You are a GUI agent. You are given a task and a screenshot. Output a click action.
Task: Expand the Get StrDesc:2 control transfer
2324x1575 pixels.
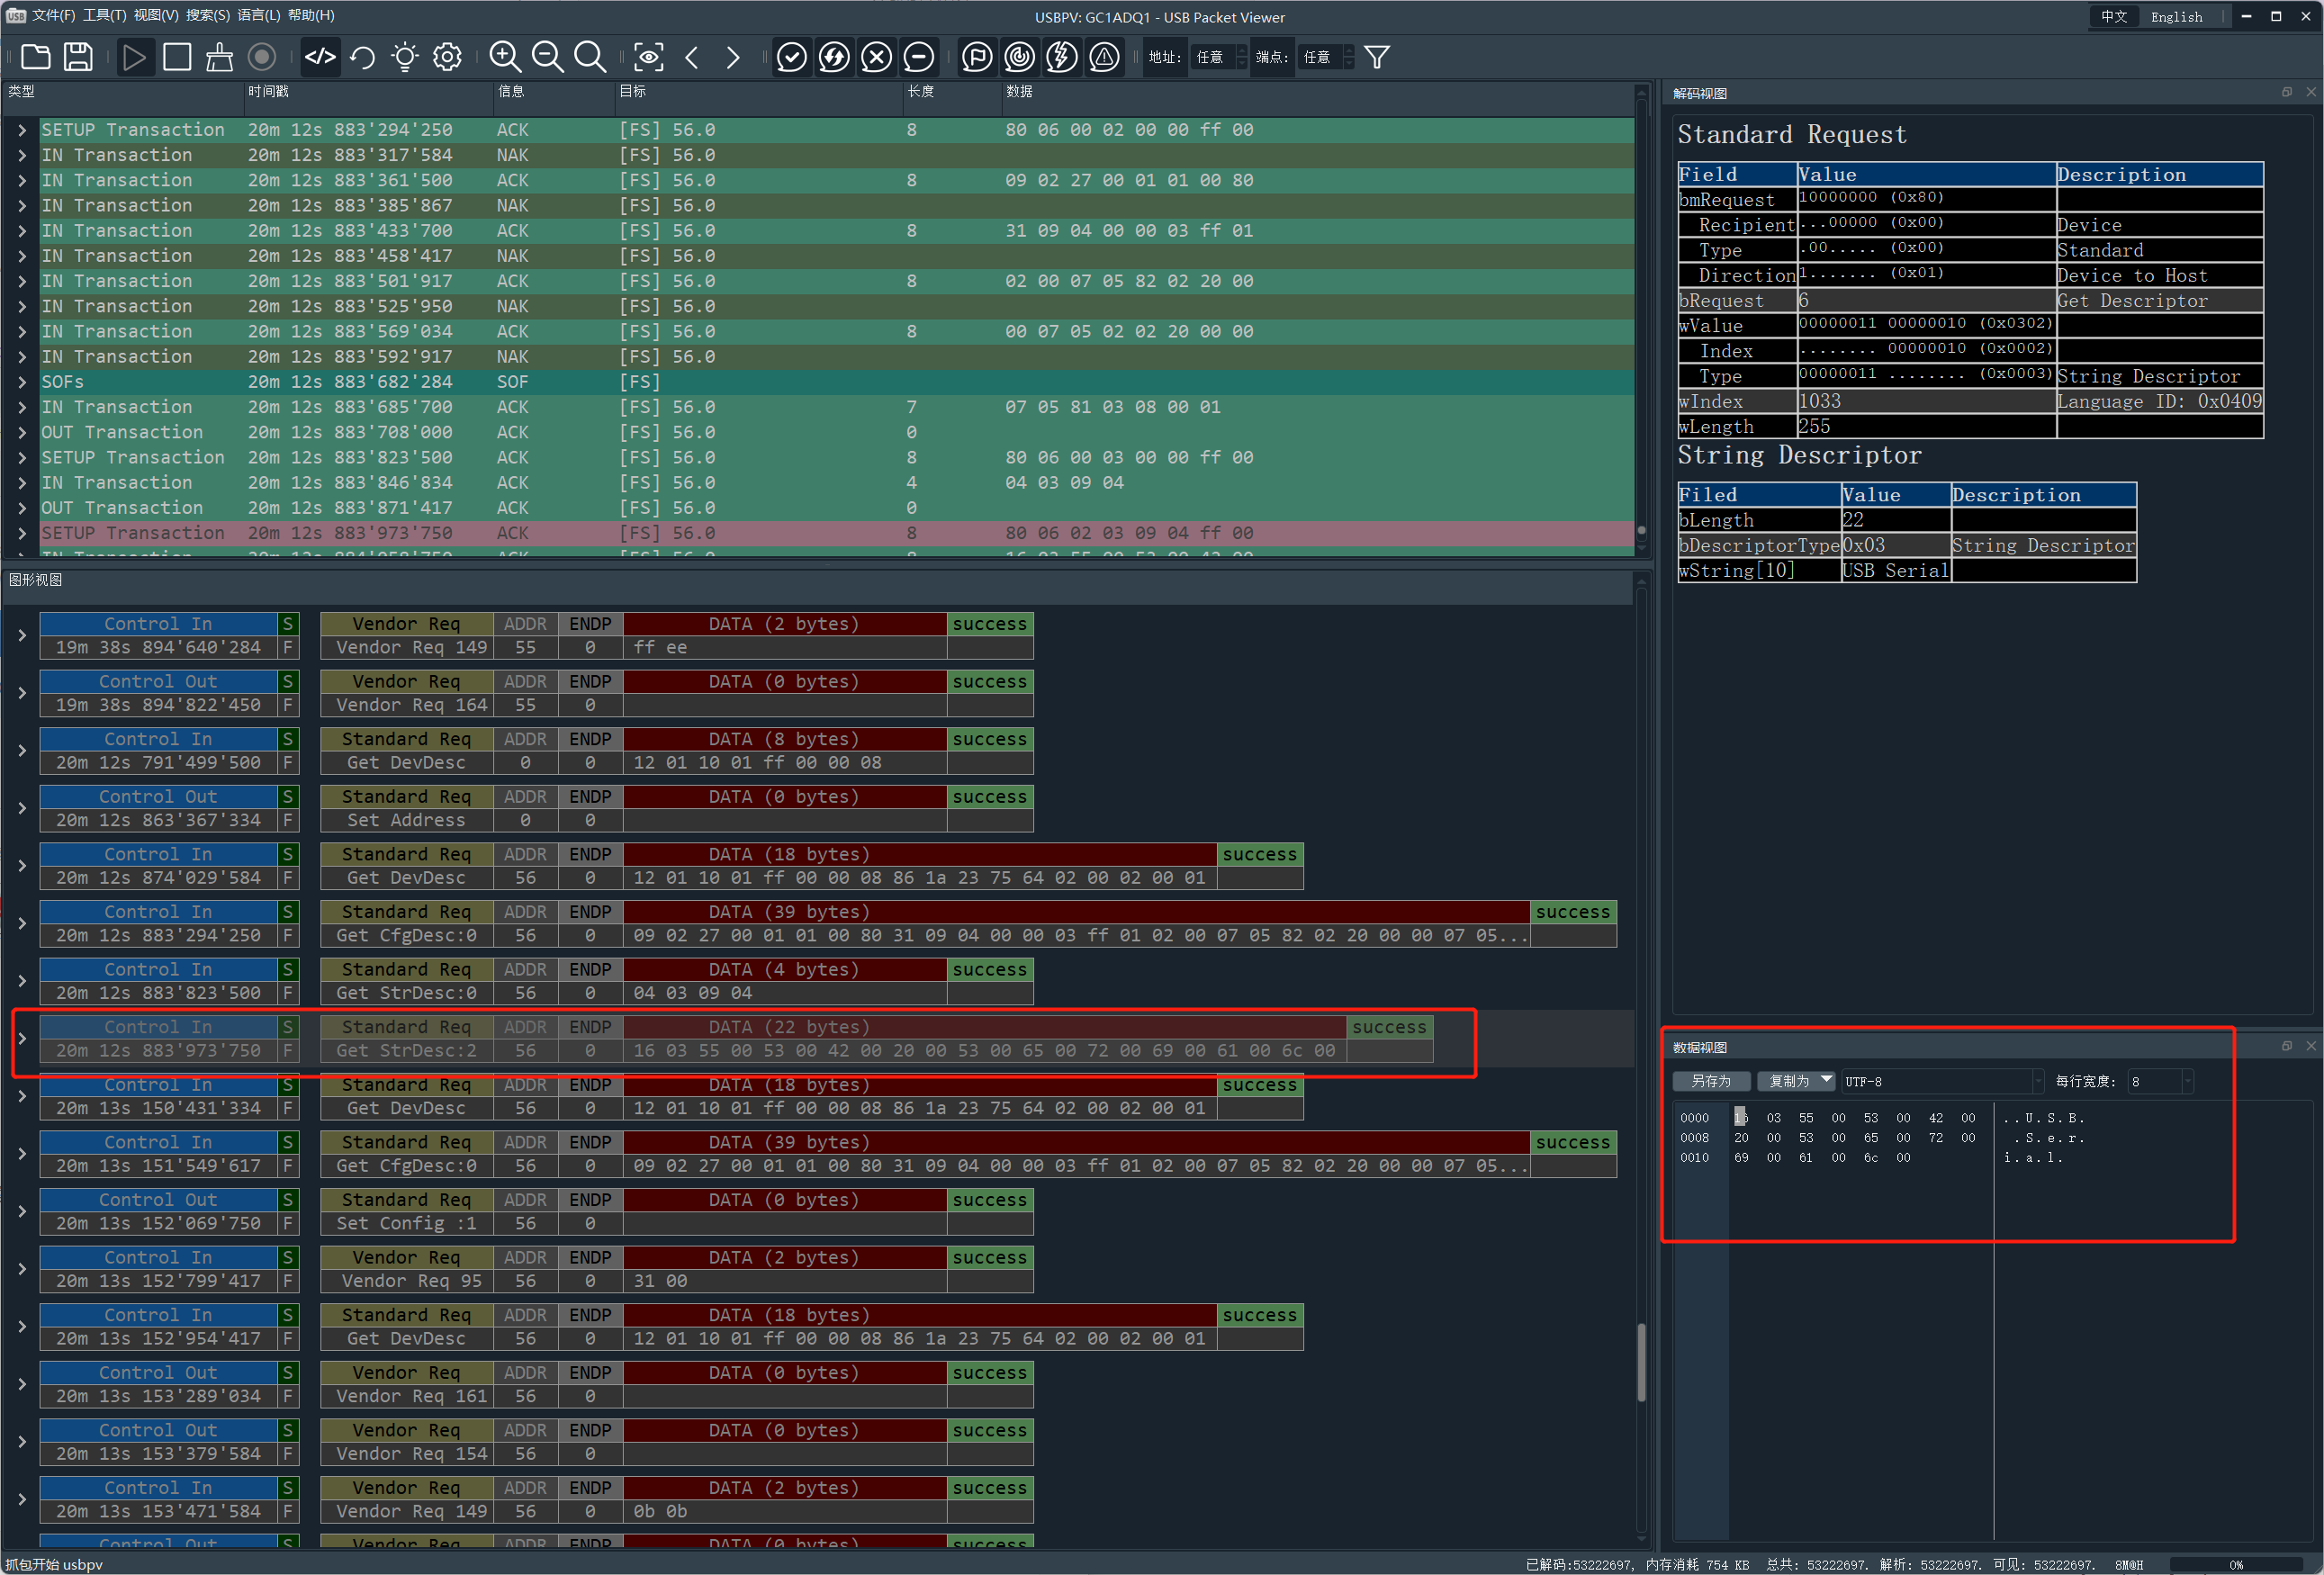tap(22, 1039)
